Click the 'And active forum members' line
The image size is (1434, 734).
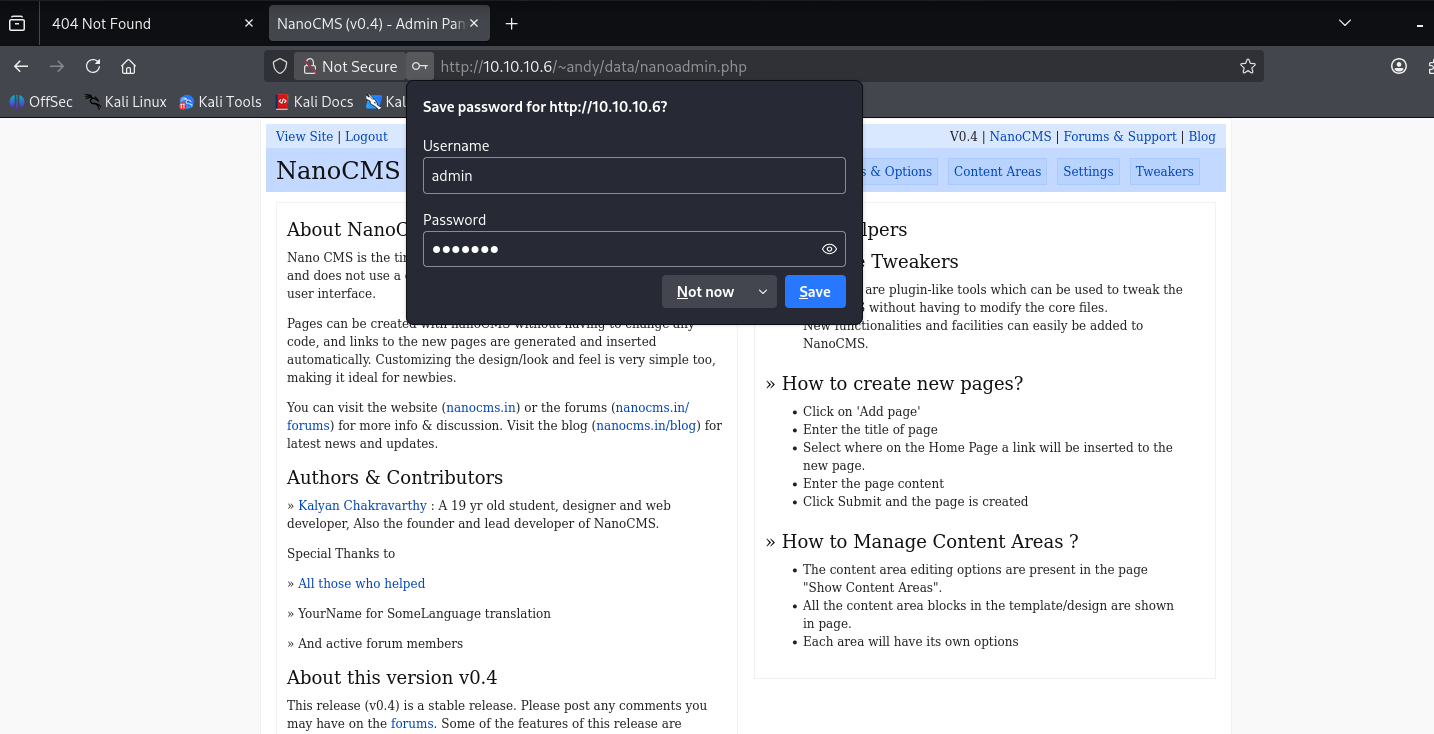point(375,643)
